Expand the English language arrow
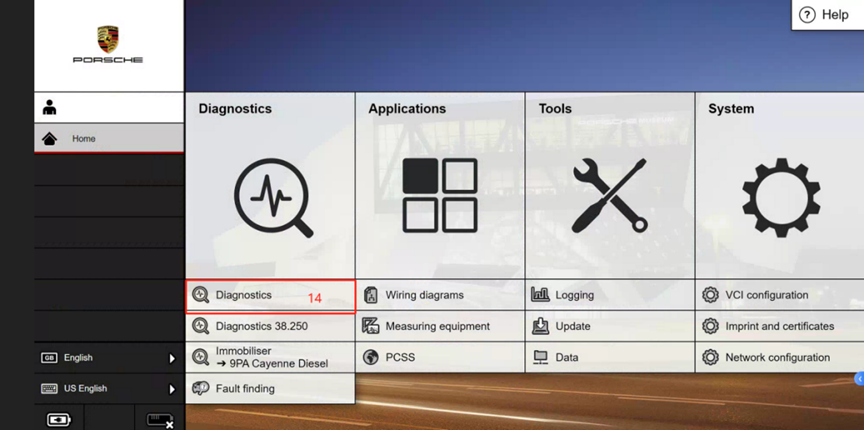 point(172,358)
